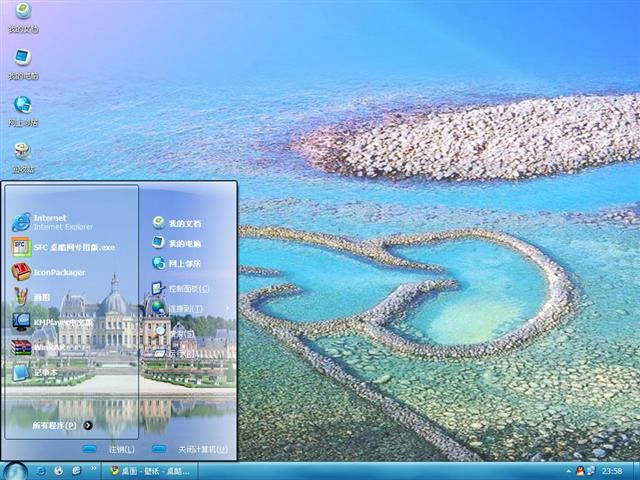Launch Internet Explorer from the Start menu
The height and width of the screenshot is (480, 640).
click(x=52, y=222)
